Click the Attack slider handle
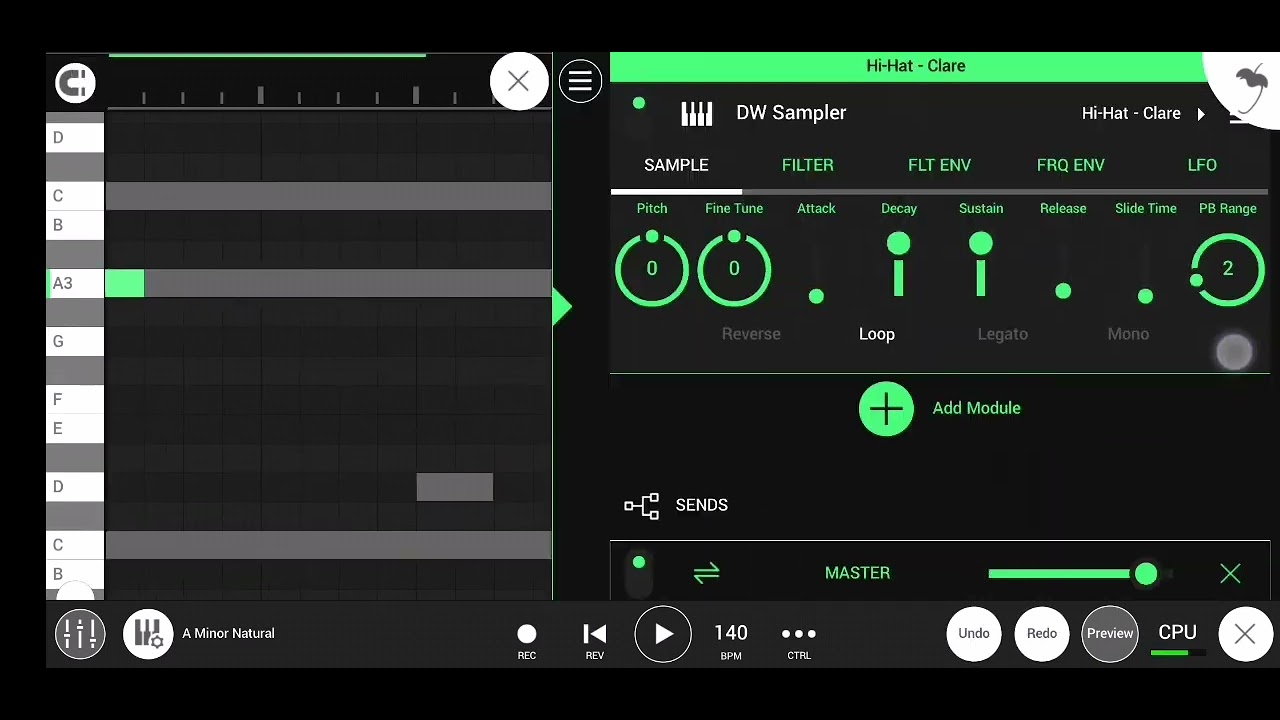 (816, 296)
